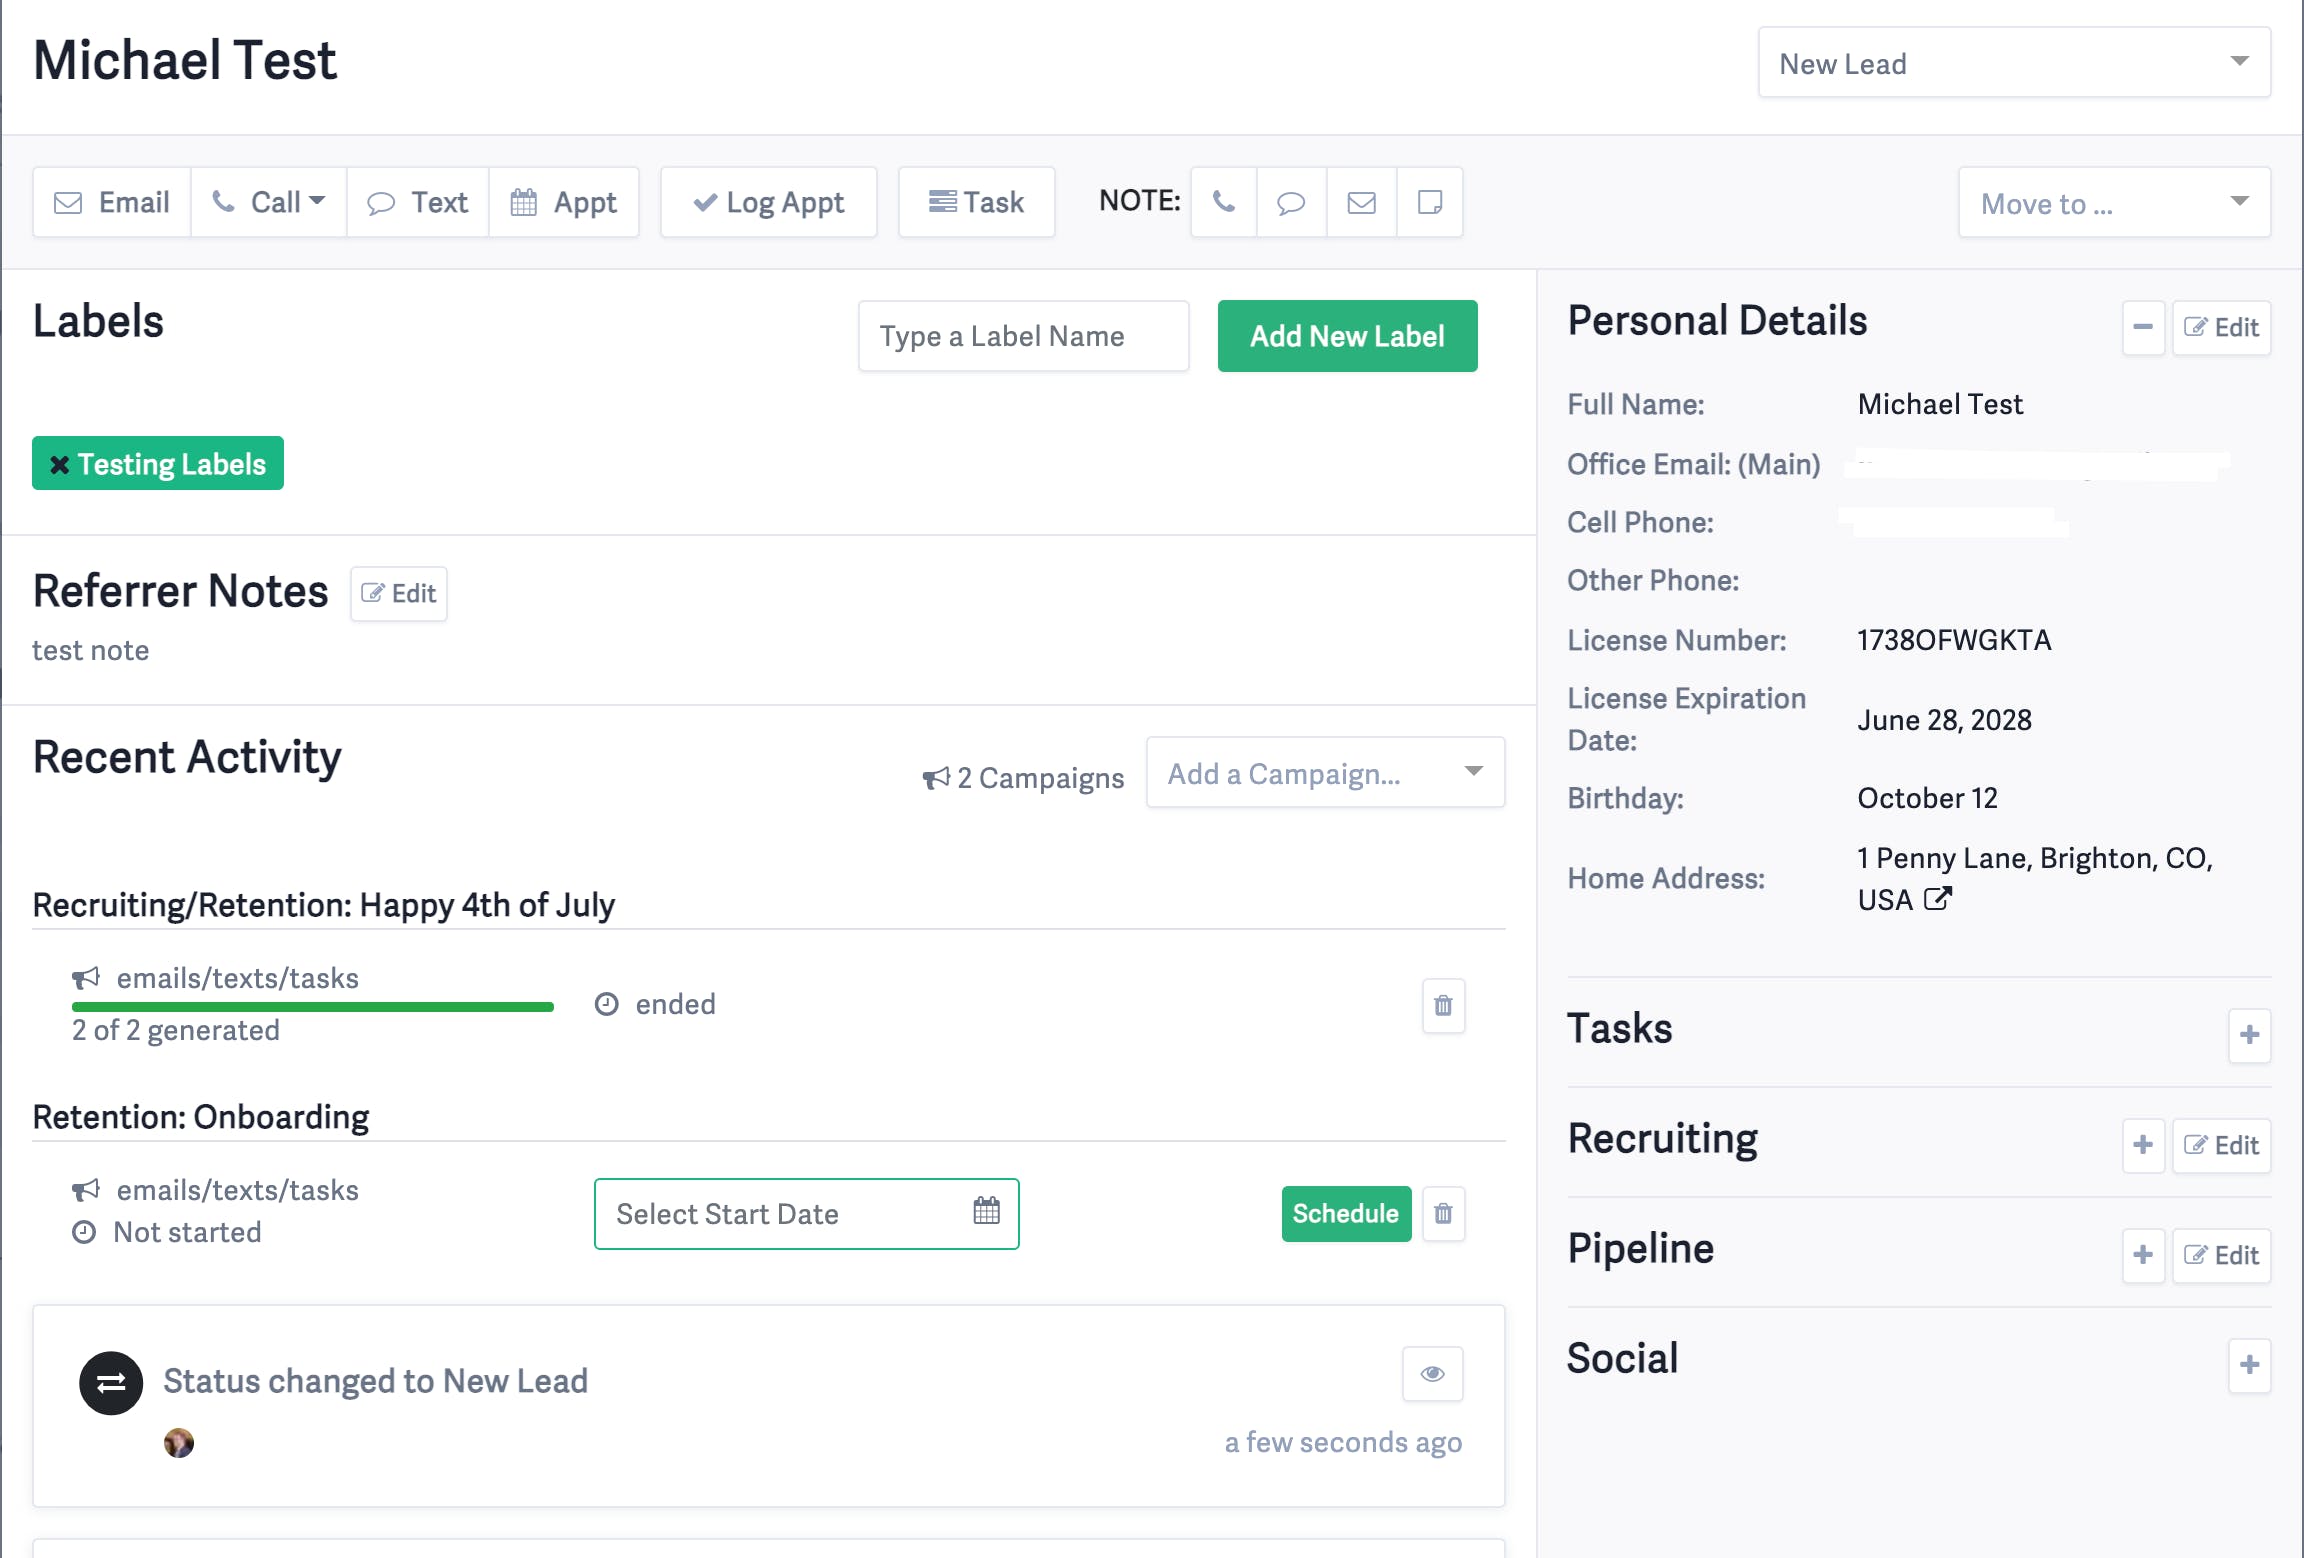Click the Add New Label button

[x=1347, y=336]
